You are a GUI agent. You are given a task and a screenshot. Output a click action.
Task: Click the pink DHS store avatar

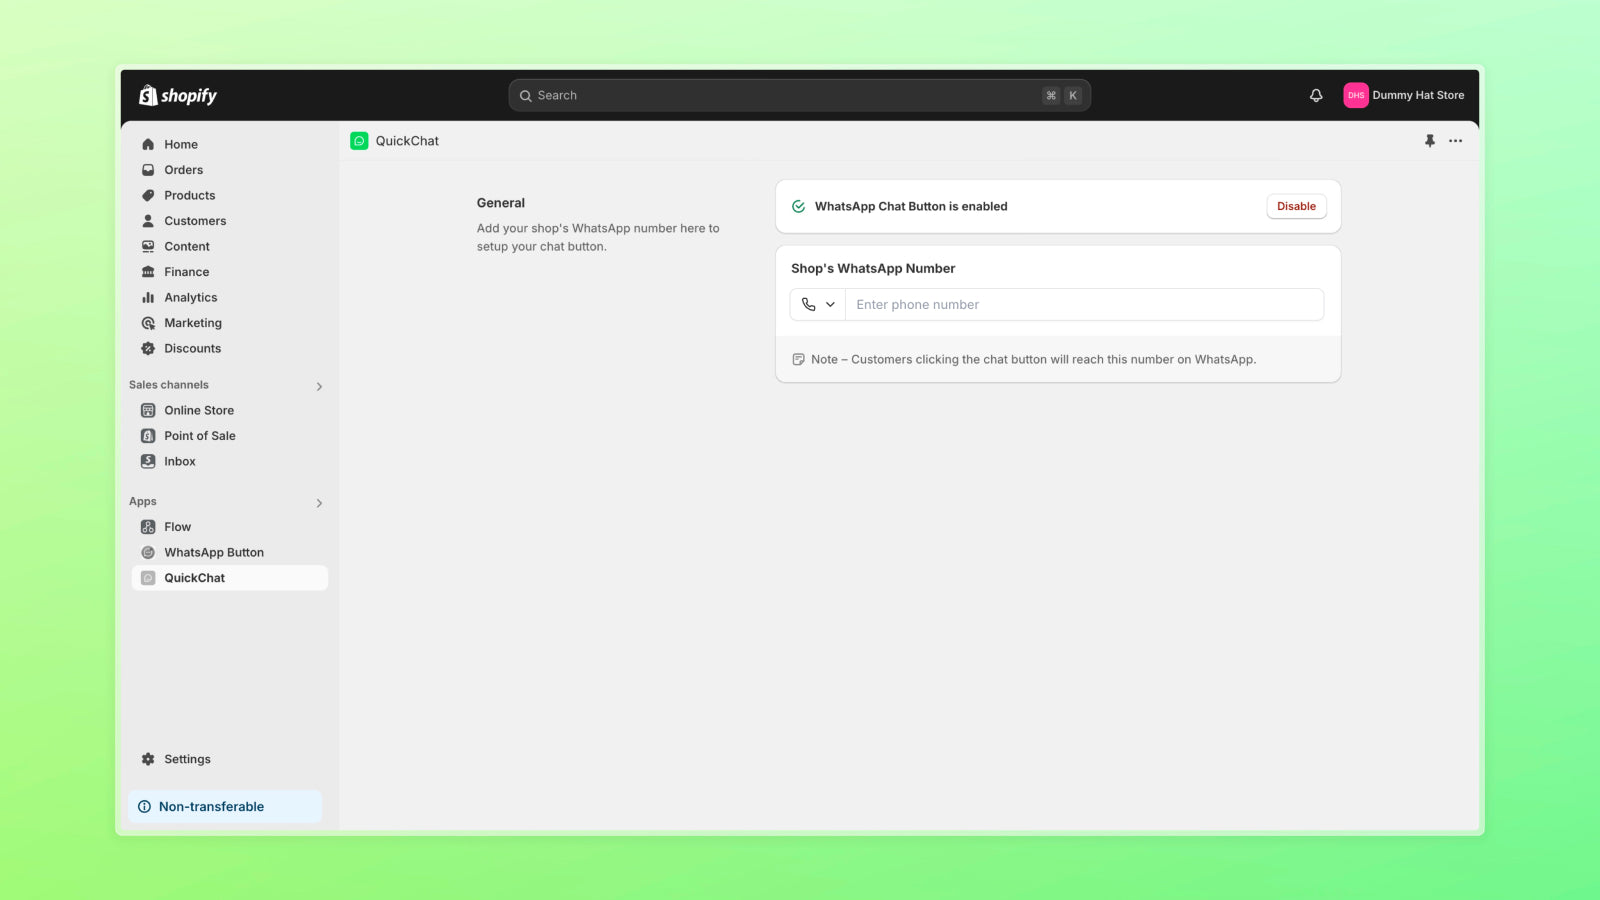tap(1355, 95)
